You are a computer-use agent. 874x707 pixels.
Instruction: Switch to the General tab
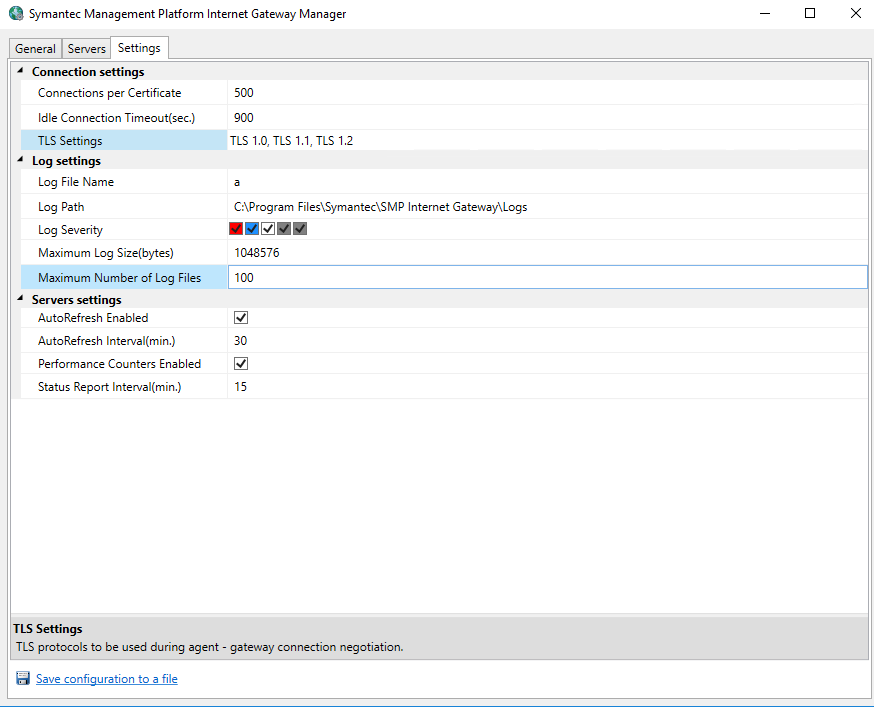(35, 49)
